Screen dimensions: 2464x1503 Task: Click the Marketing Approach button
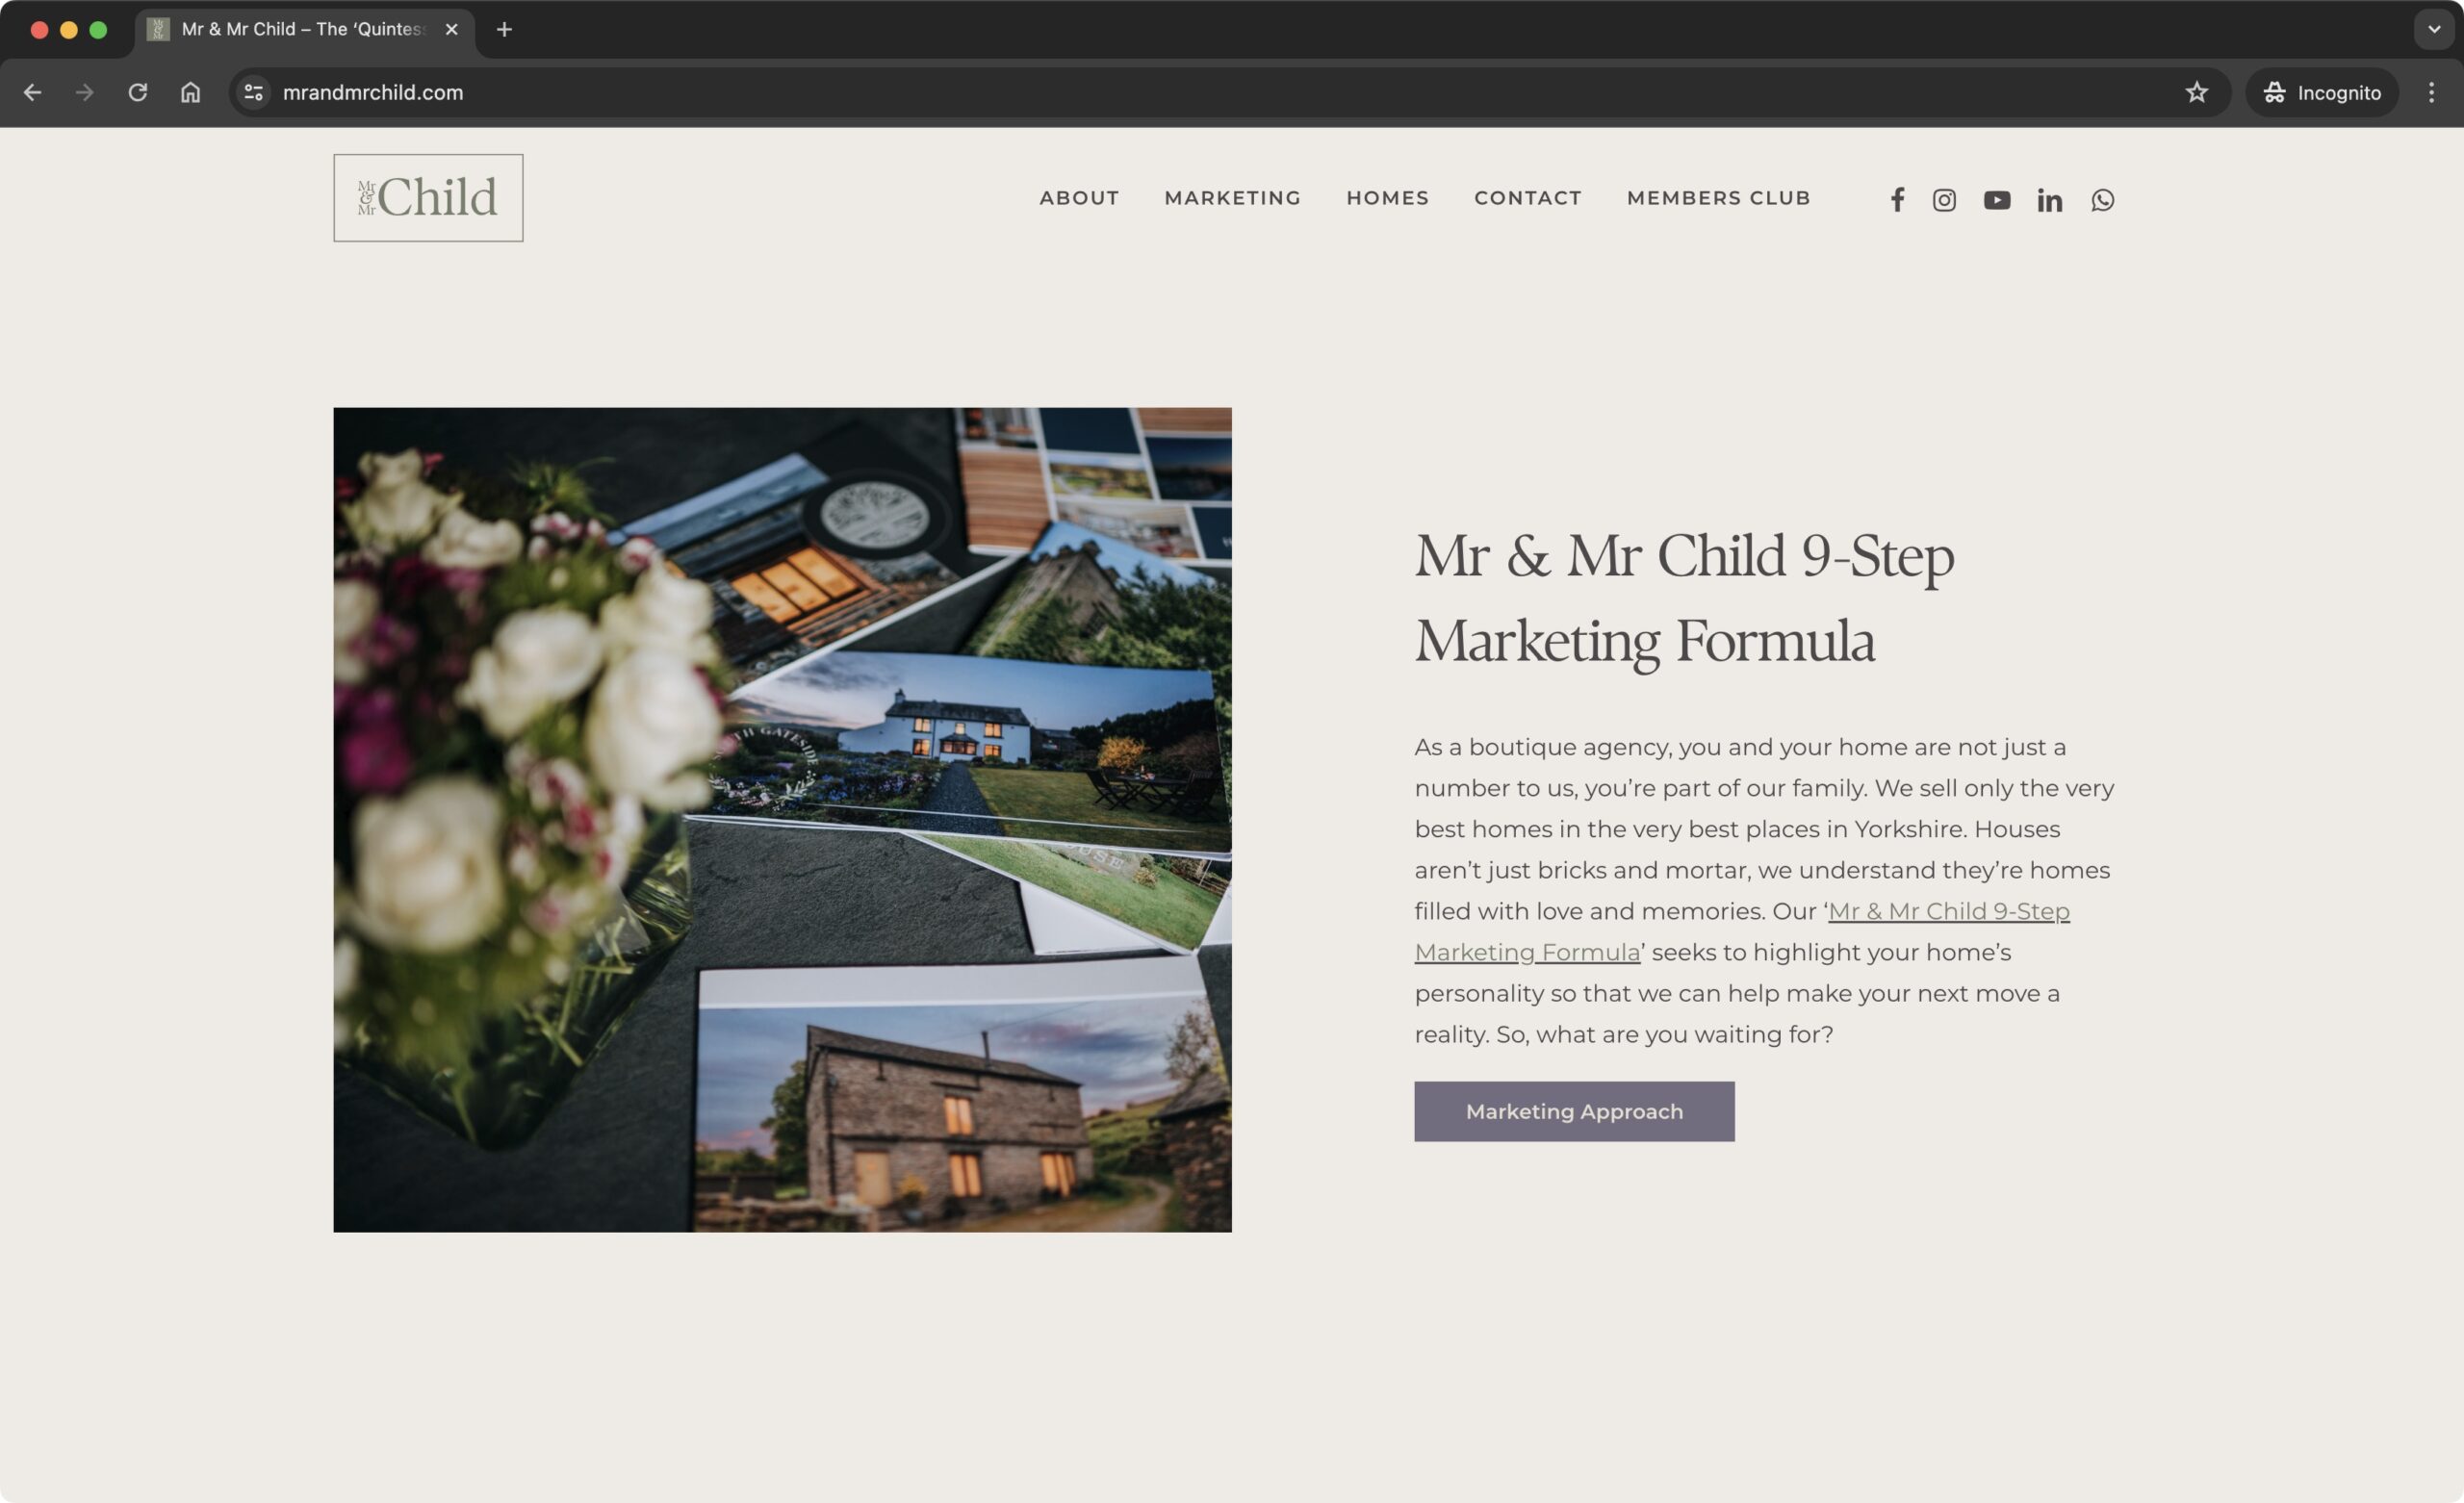tap(1574, 1111)
